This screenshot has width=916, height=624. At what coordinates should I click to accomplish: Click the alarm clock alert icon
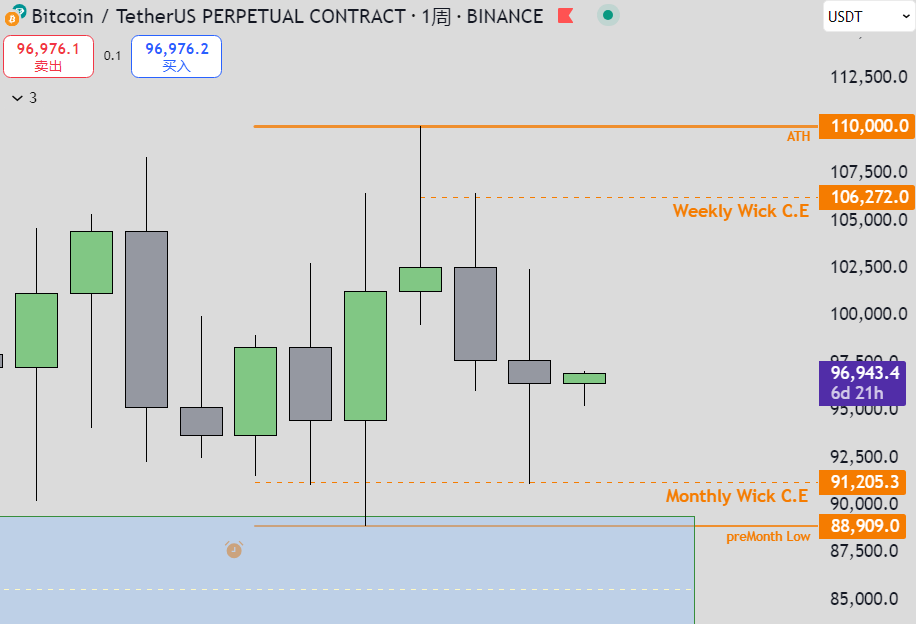click(234, 549)
